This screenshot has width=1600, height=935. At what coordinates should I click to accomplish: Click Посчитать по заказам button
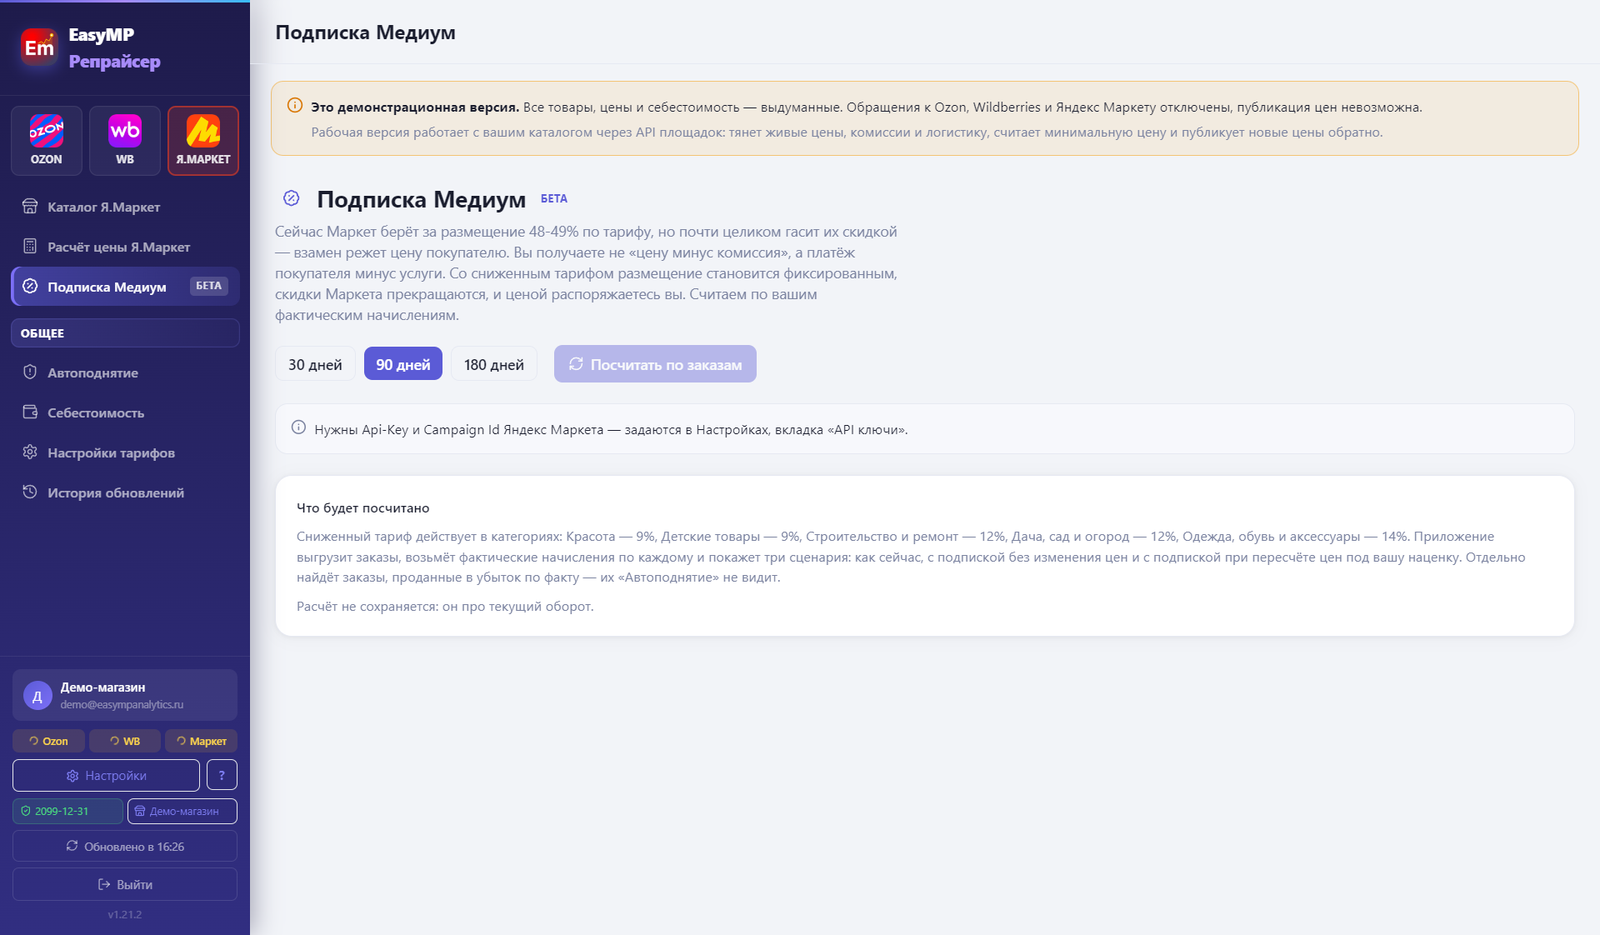tap(655, 364)
